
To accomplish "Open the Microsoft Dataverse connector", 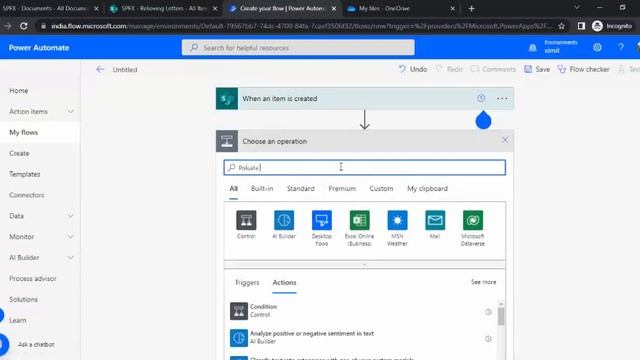I will pos(473,220).
